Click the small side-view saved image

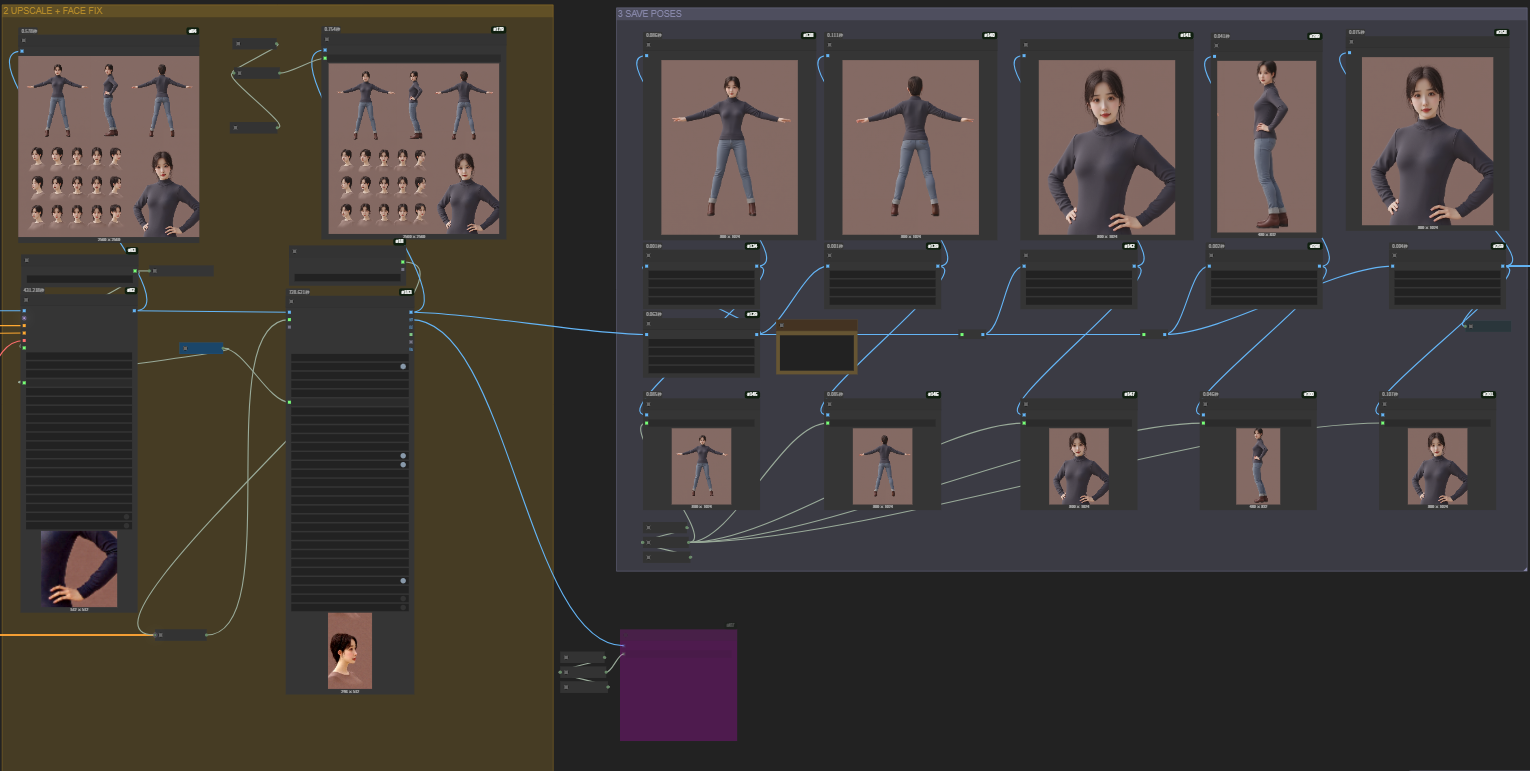(x=1258, y=466)
